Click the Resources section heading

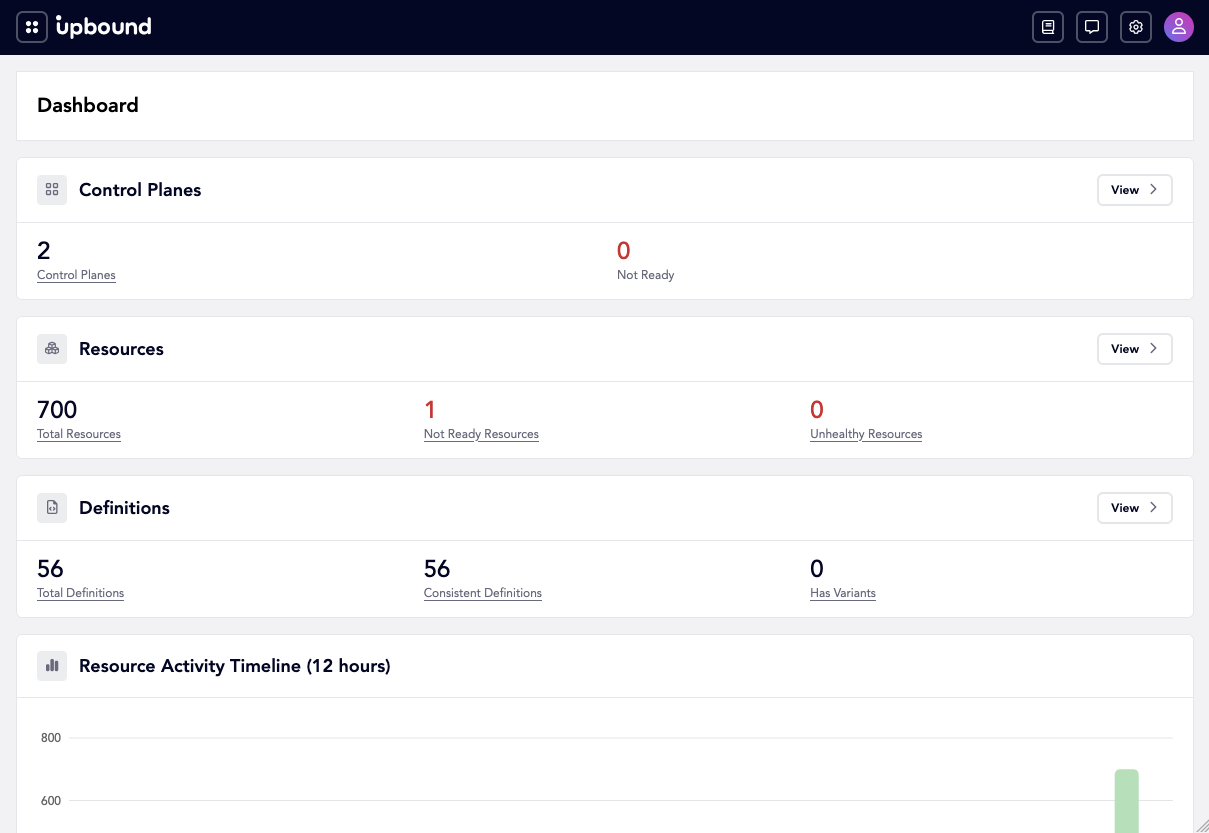(x=121, y=349)
